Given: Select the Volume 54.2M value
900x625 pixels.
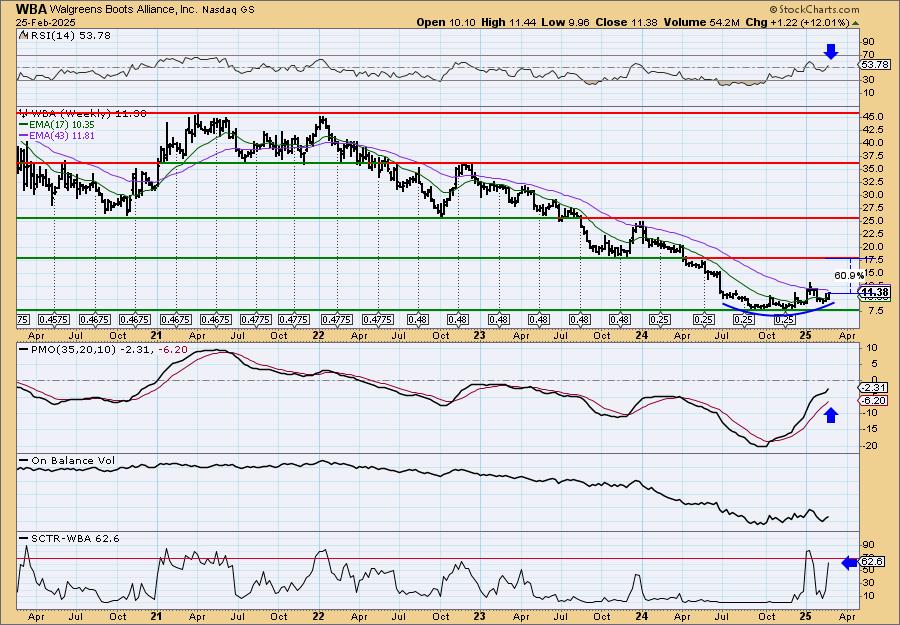Looking at the screenshot, I should (701, 22).
